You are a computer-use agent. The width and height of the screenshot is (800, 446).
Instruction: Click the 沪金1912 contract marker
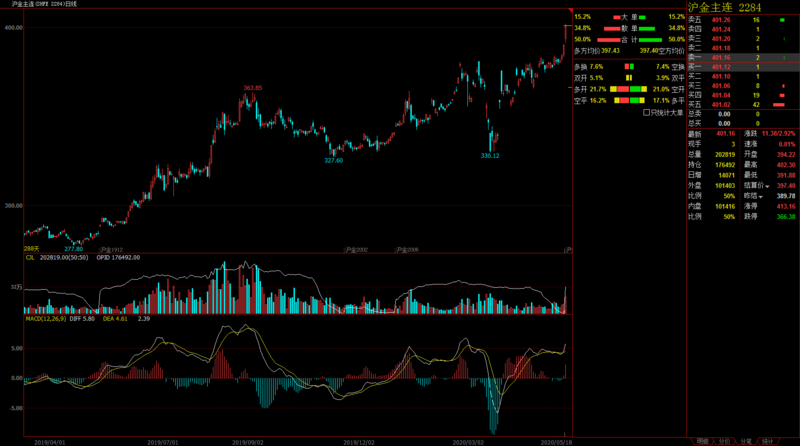[x=111, y=250]
